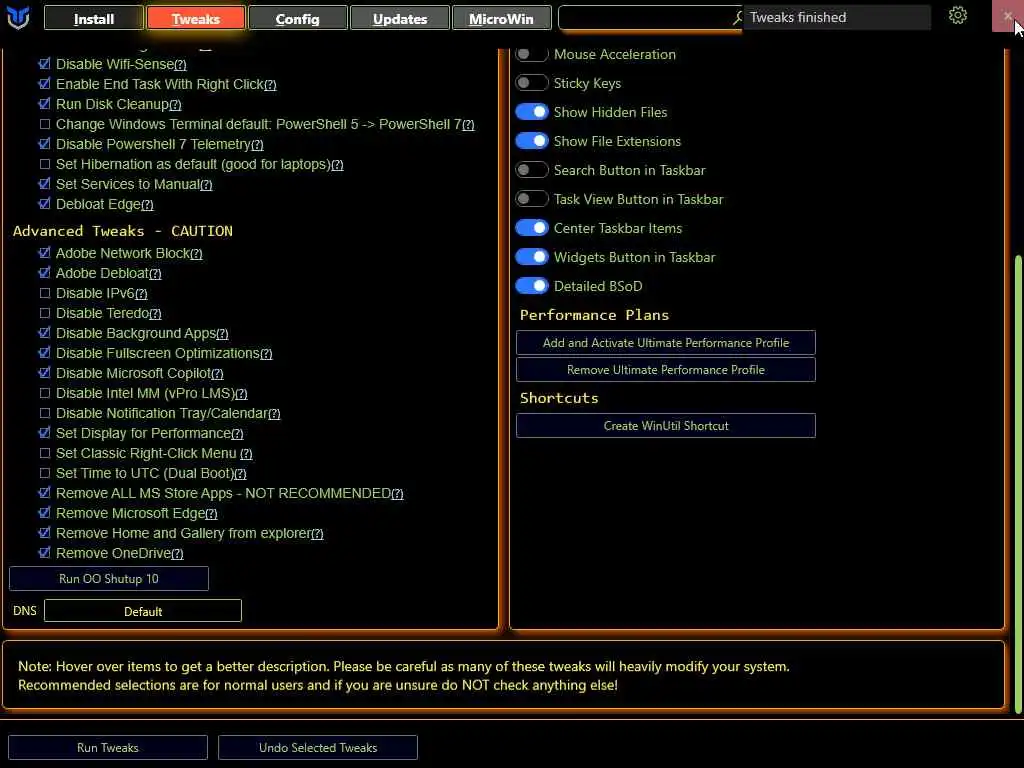Open the MicroWin tab

click(x=502, y=19)
